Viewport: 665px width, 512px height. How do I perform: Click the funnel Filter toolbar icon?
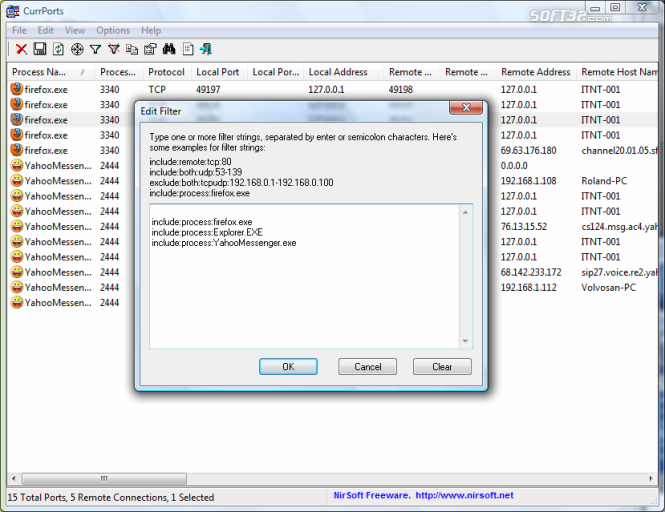point(95,50)
